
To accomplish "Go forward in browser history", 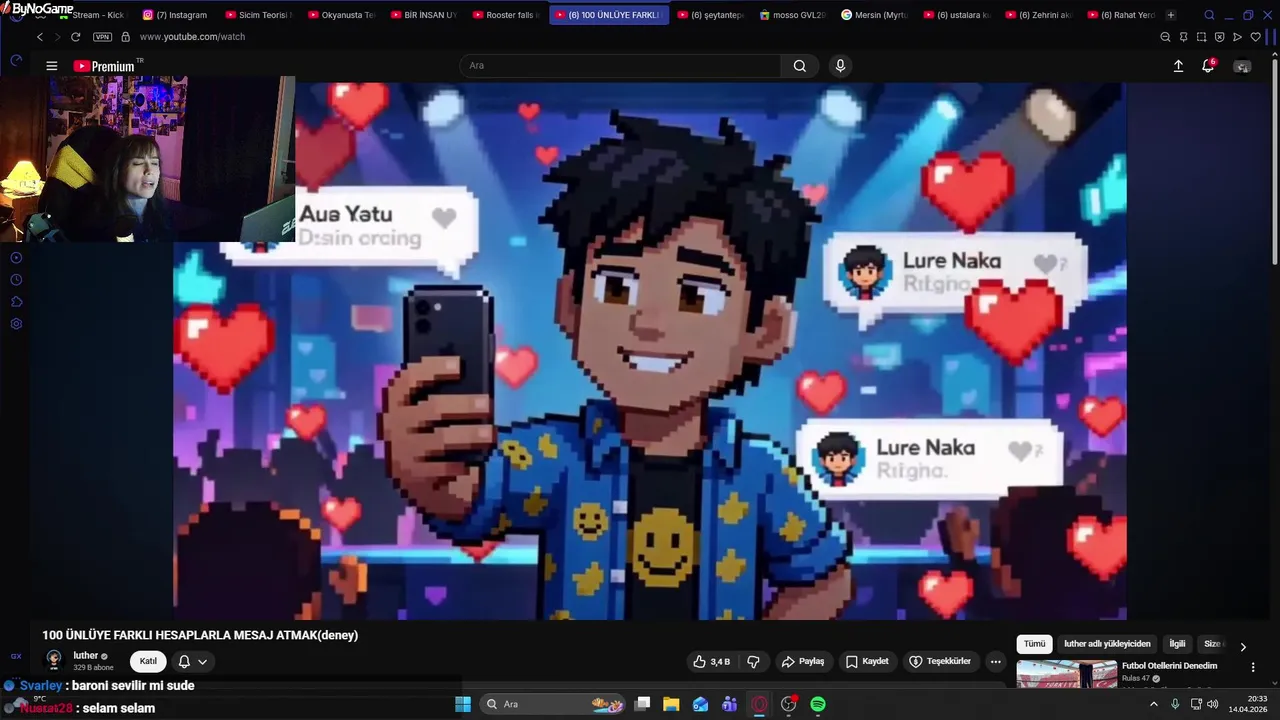I will tap(57, 37).
